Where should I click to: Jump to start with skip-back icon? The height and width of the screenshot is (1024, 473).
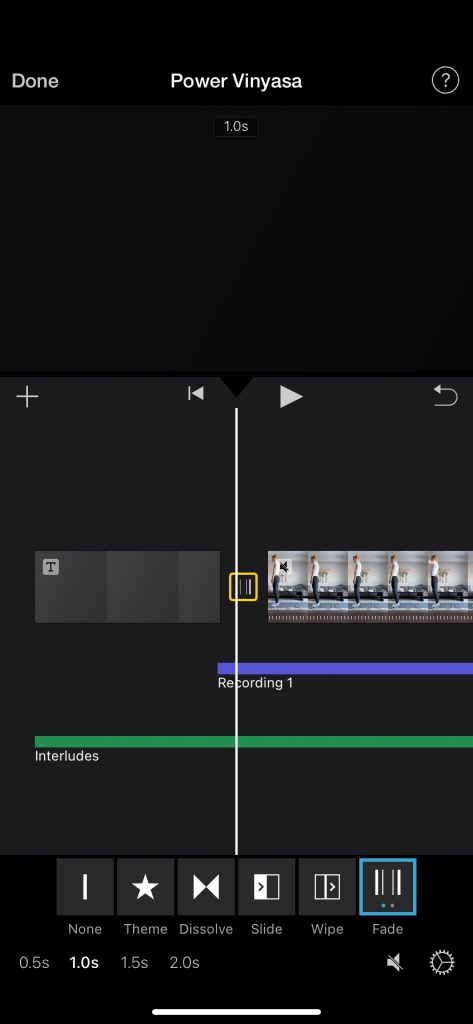(x=195, y=393)
